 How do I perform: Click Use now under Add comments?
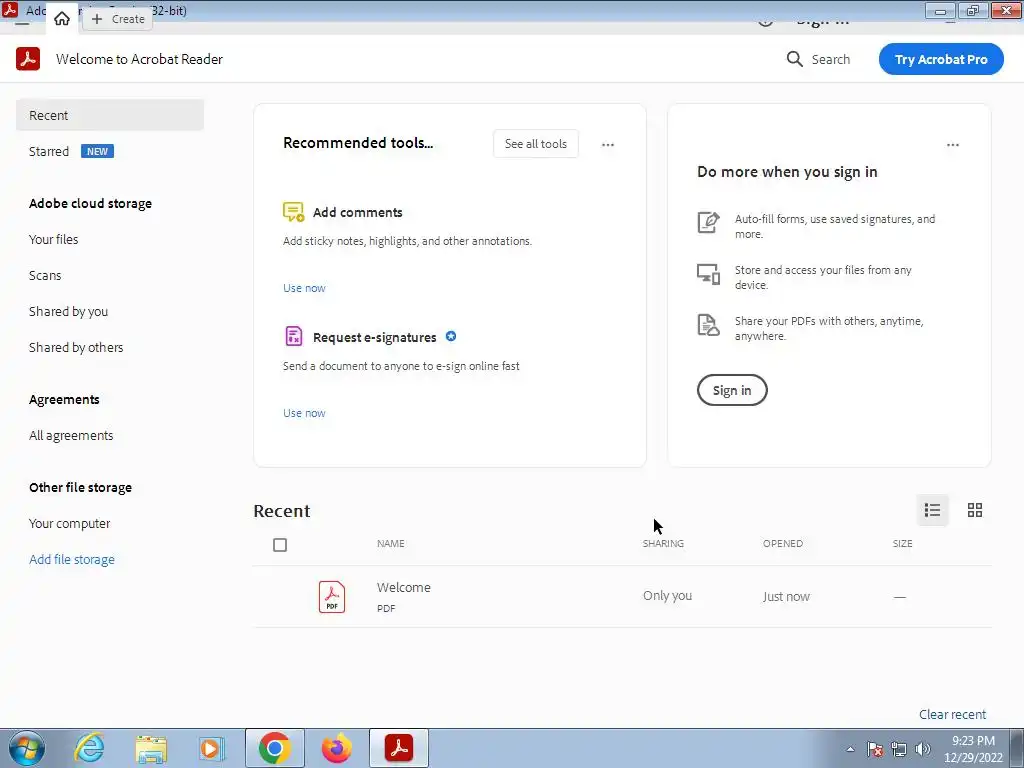click(x=304, y=288)
